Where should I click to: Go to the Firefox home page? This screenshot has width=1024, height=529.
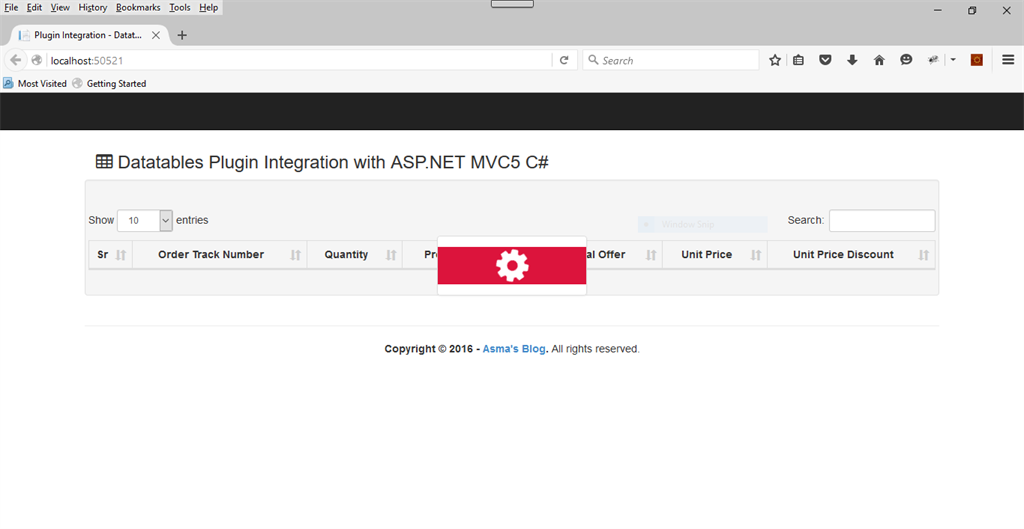pos(879,60)
